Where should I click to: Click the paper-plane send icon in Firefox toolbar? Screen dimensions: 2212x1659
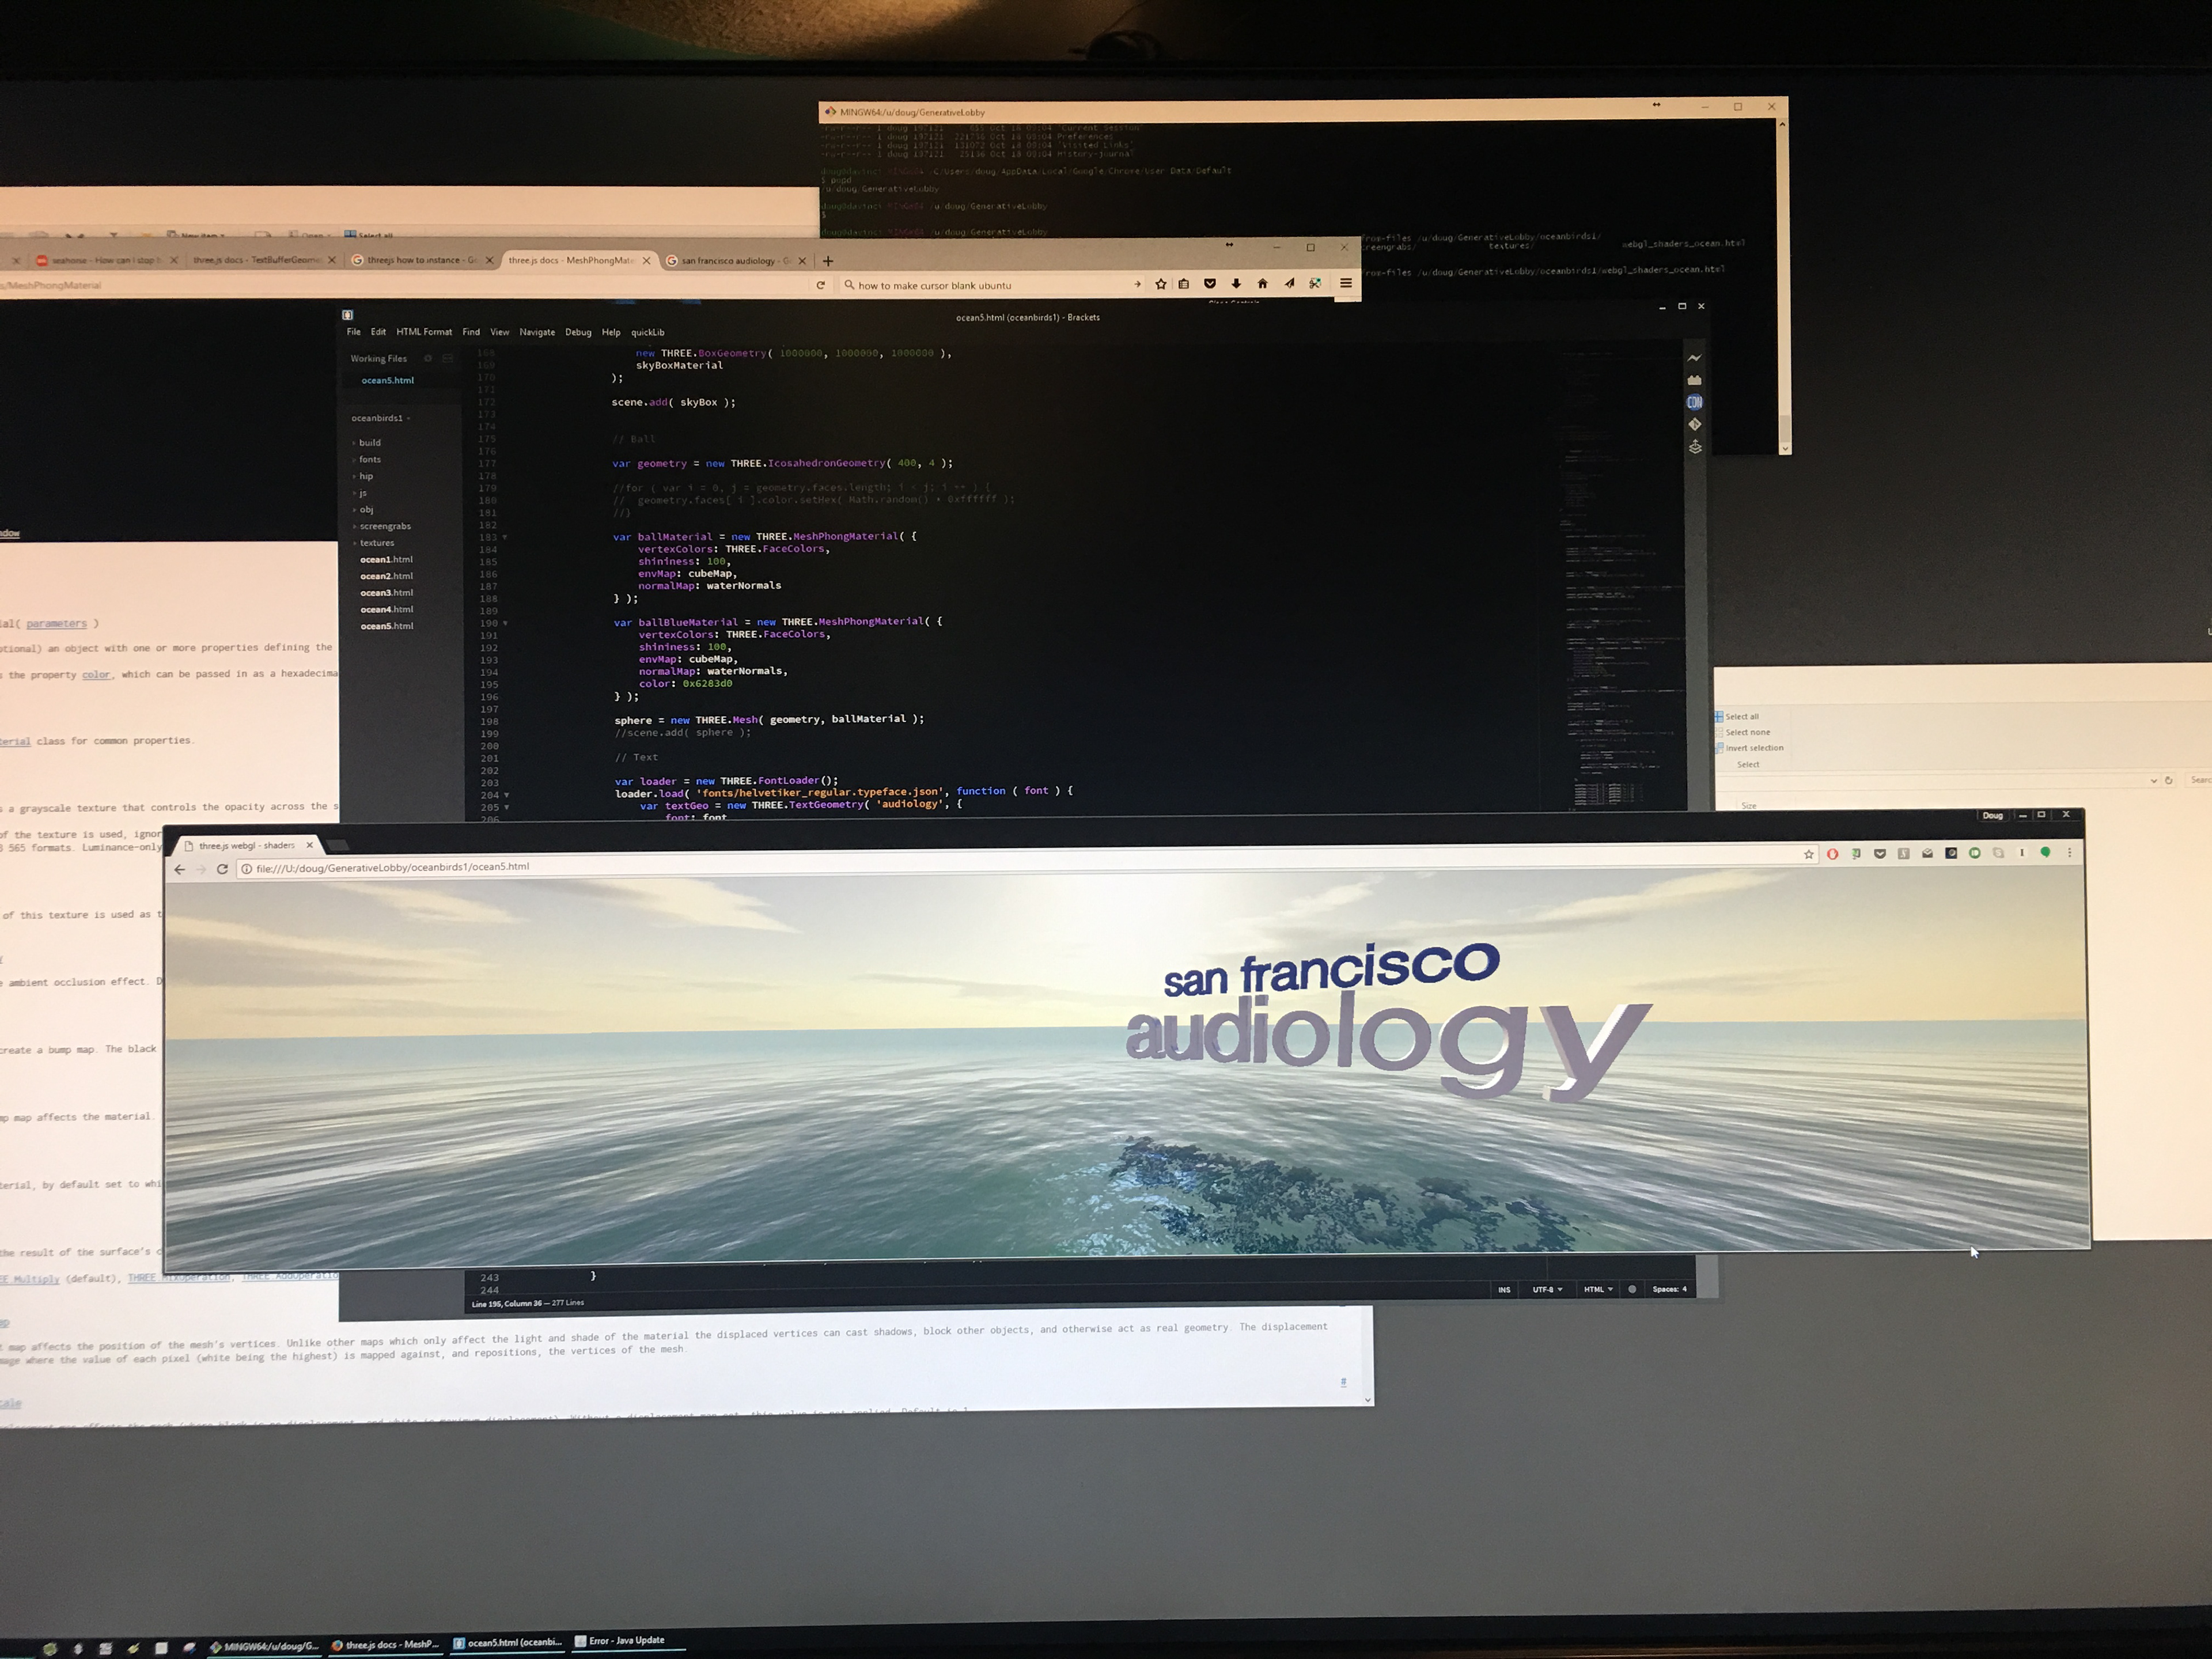pyautogui.click(x=1289, y=284)
